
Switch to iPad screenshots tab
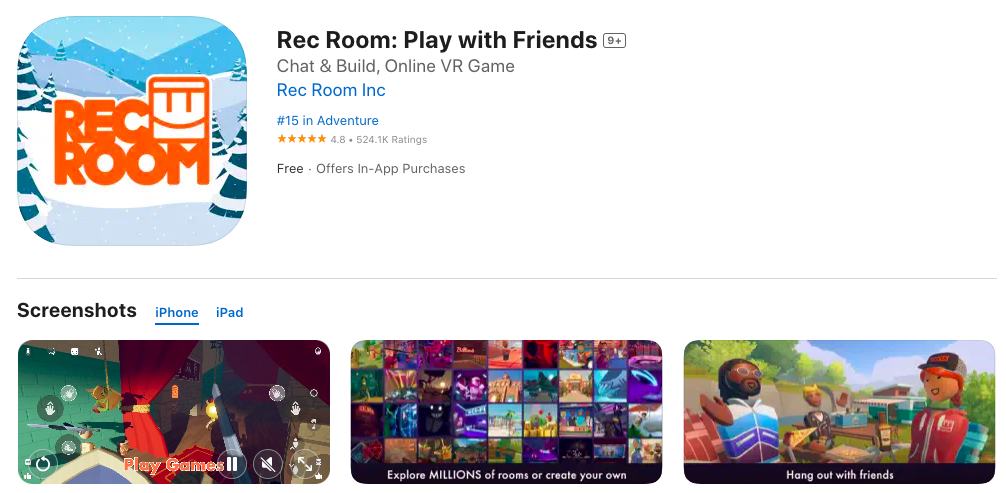click(x=230, y=313)
